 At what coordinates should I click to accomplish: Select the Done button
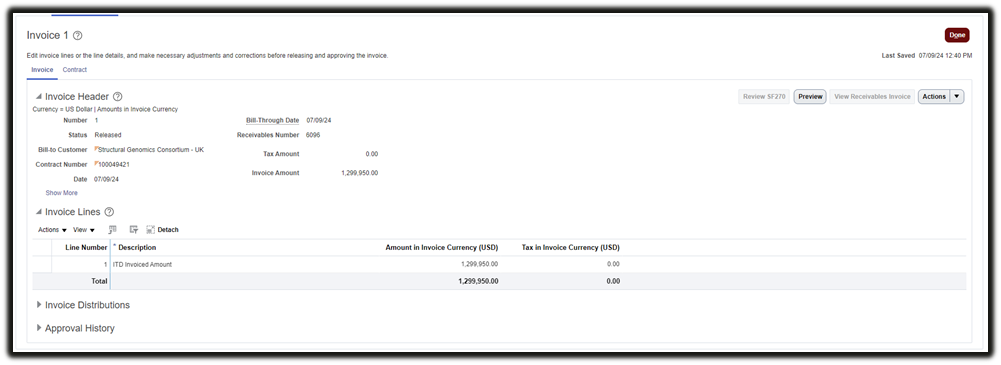(957, 35)
